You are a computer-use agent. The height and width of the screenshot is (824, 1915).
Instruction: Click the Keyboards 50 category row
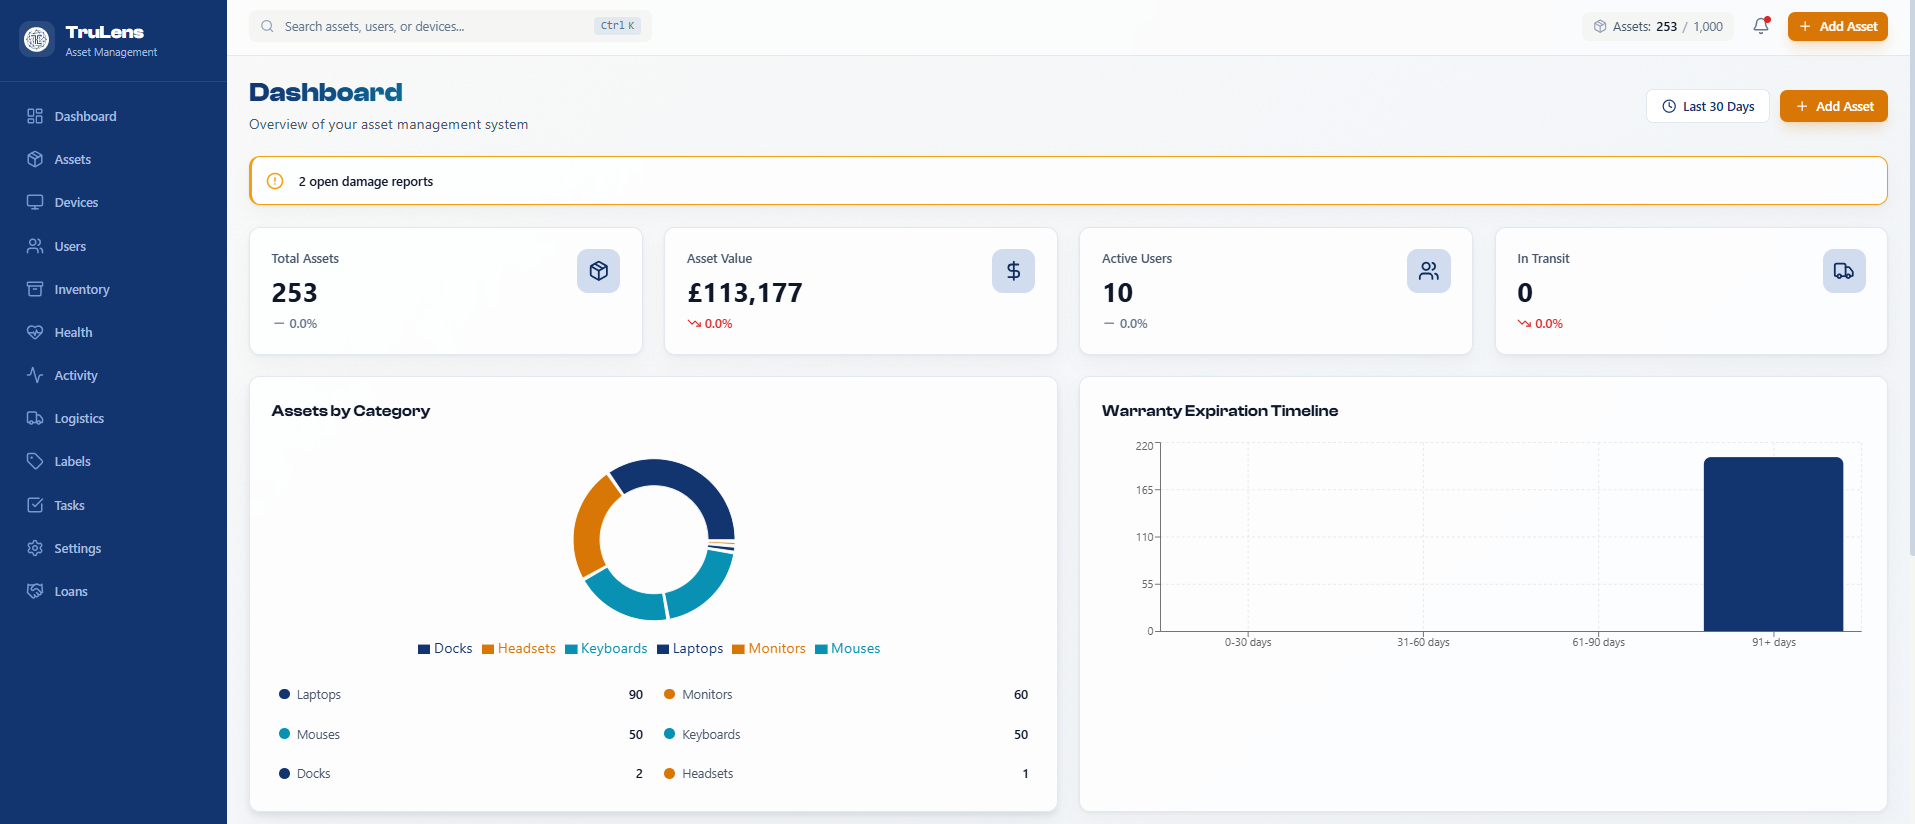[x=846, y=734]
